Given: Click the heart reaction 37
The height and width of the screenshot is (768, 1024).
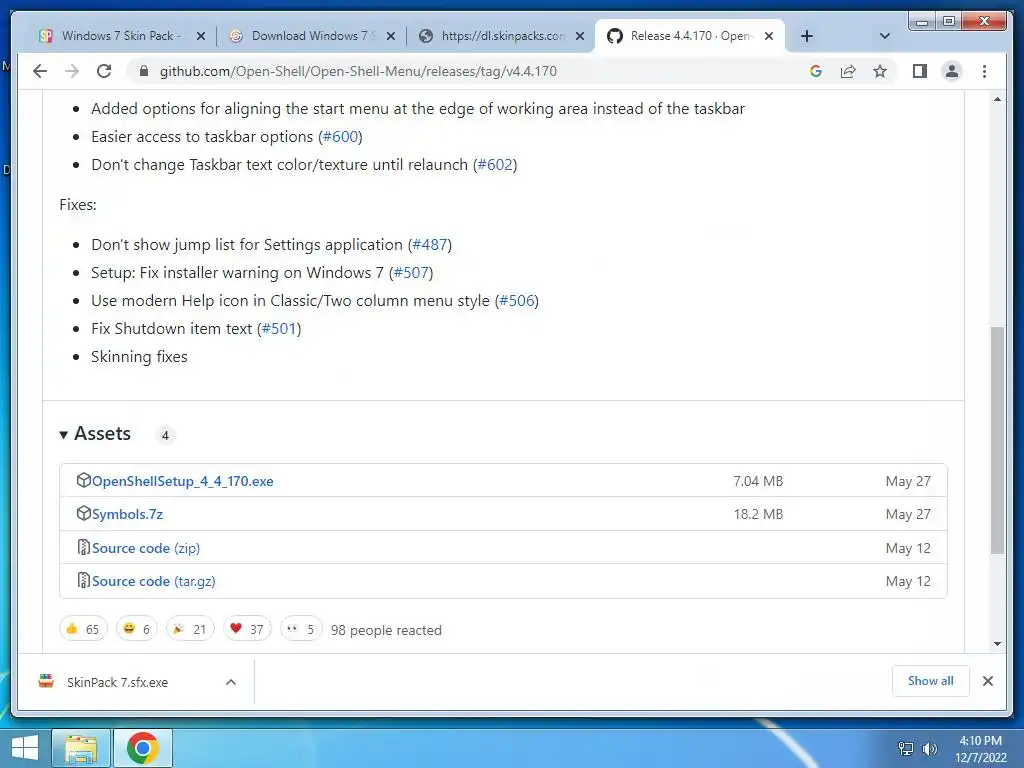Looking at the screenshot, I should tap(247, 629).
